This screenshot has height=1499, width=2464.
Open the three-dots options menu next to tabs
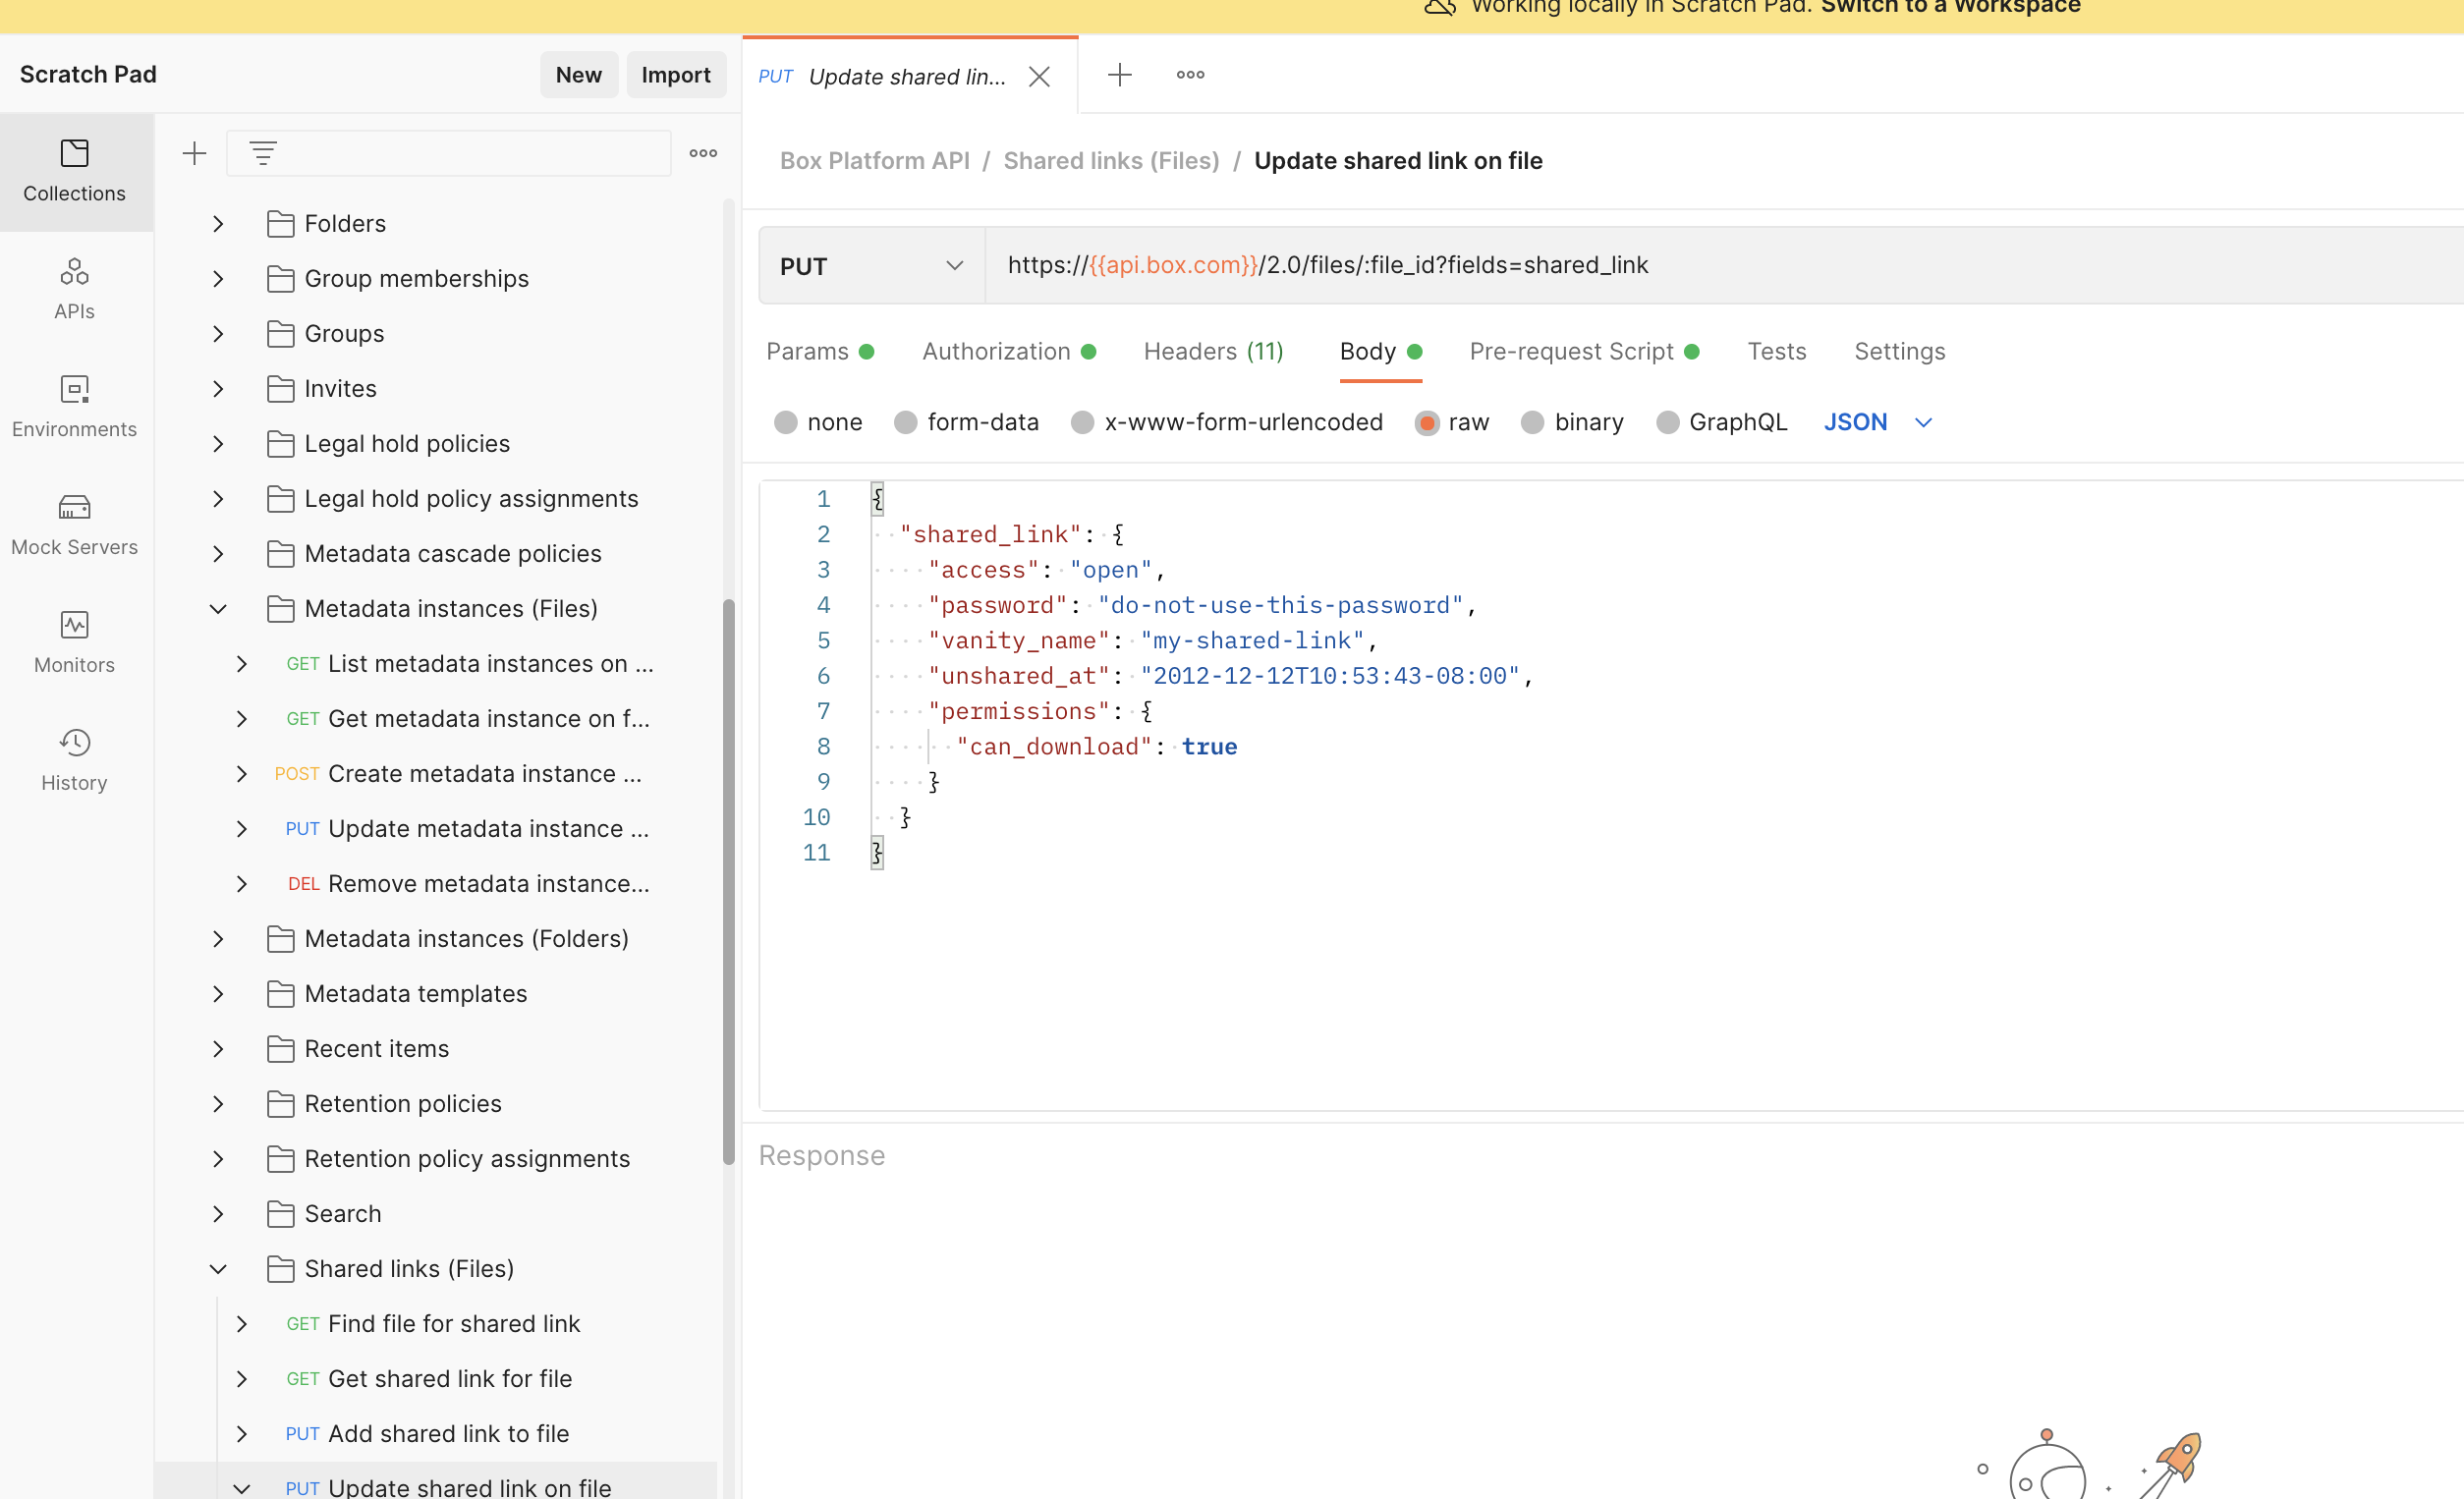1189,74
